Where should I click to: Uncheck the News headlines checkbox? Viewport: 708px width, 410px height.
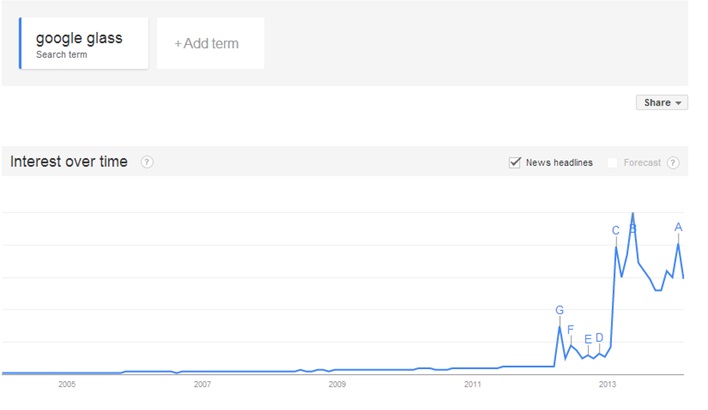click(x=515, y=163)
